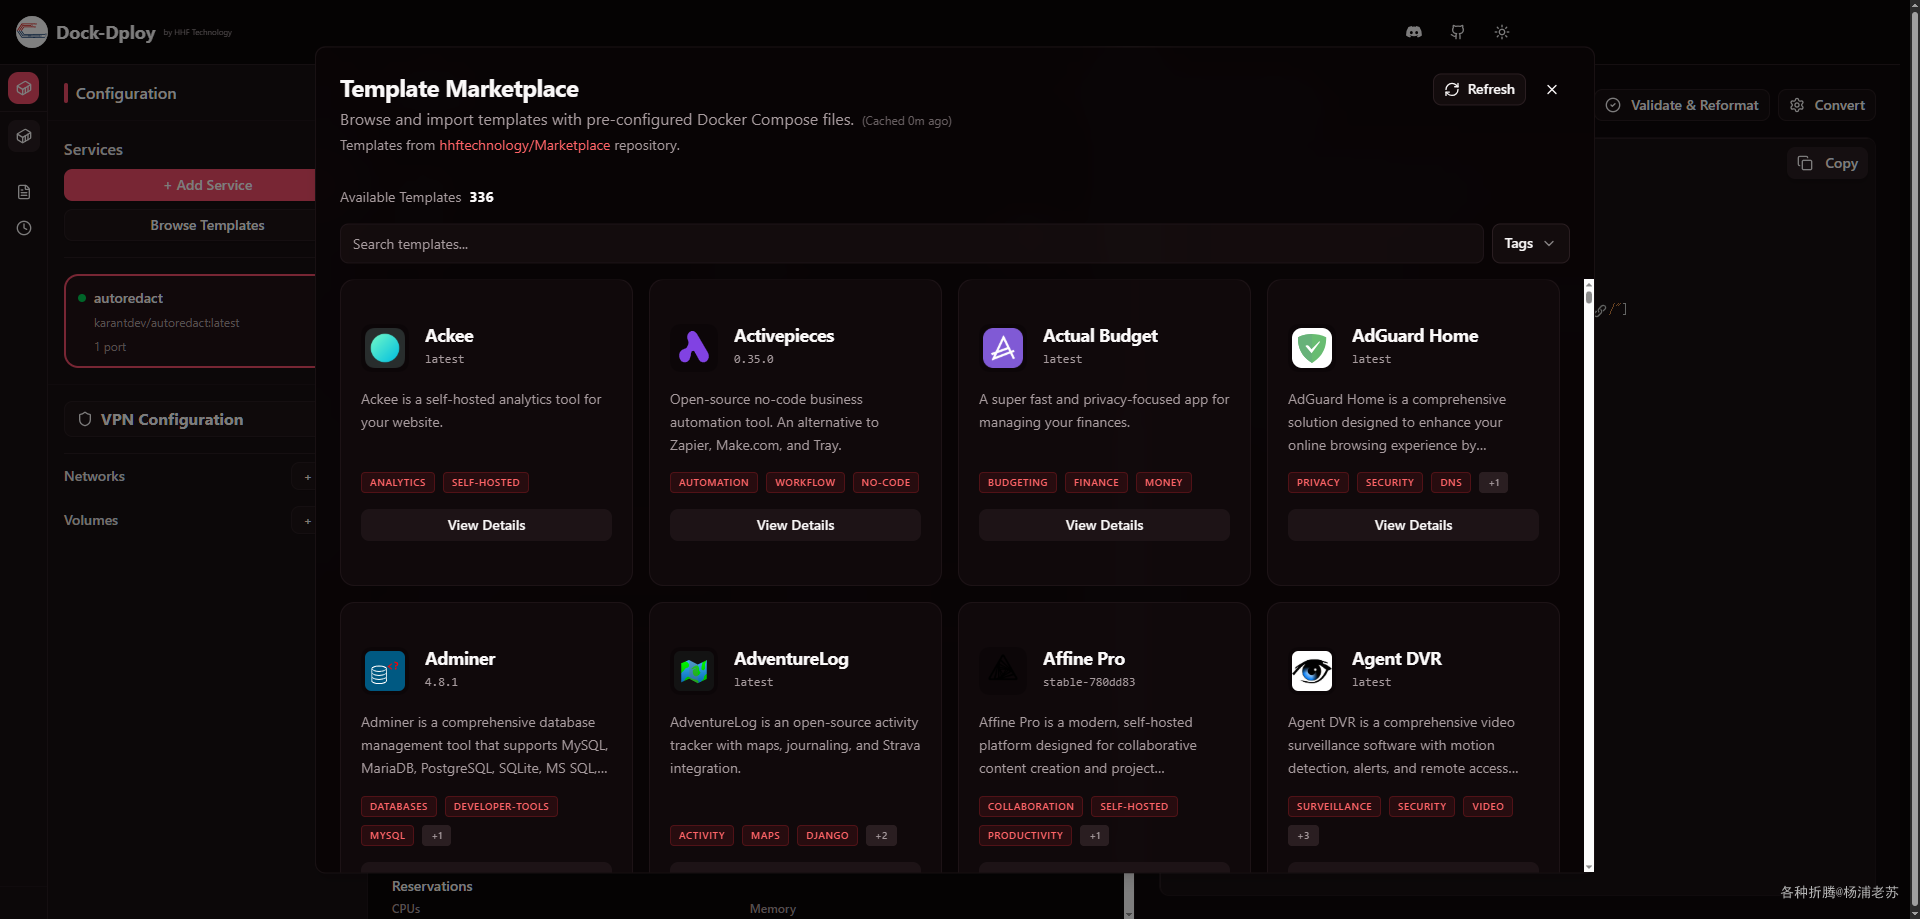Image resolution: width=1920 pixels, height=919 pixels.
Task: Open the Tags filter dropdown
Action: (1530, 243)
